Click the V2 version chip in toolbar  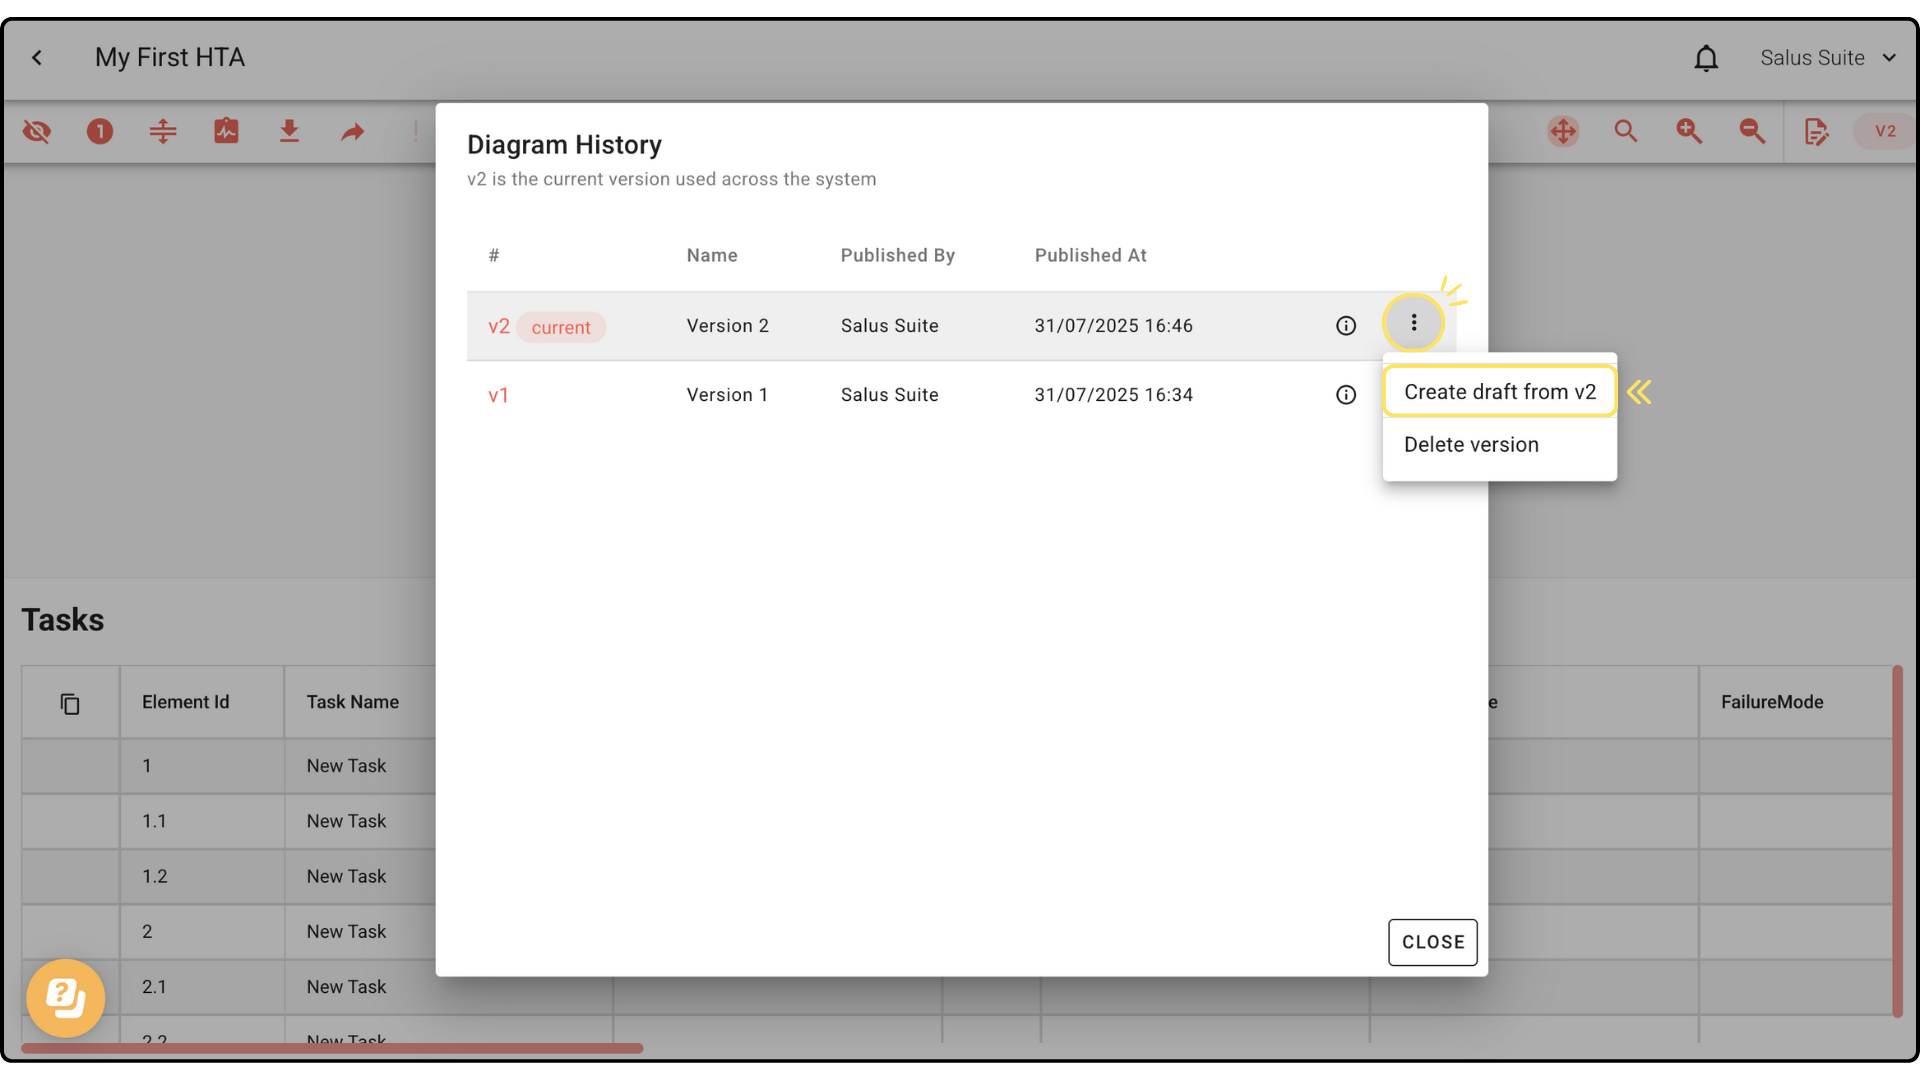[1885, 131]
